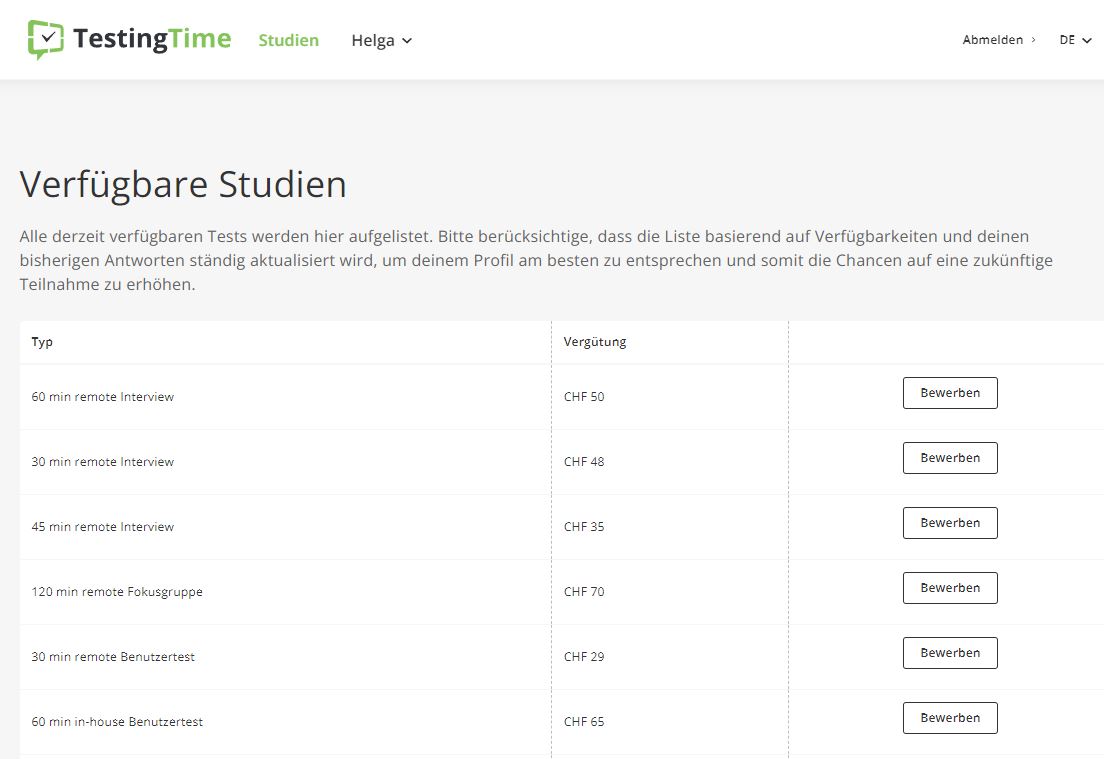Select the 30 min remote Benutzertest text

[x=113, y=657]
